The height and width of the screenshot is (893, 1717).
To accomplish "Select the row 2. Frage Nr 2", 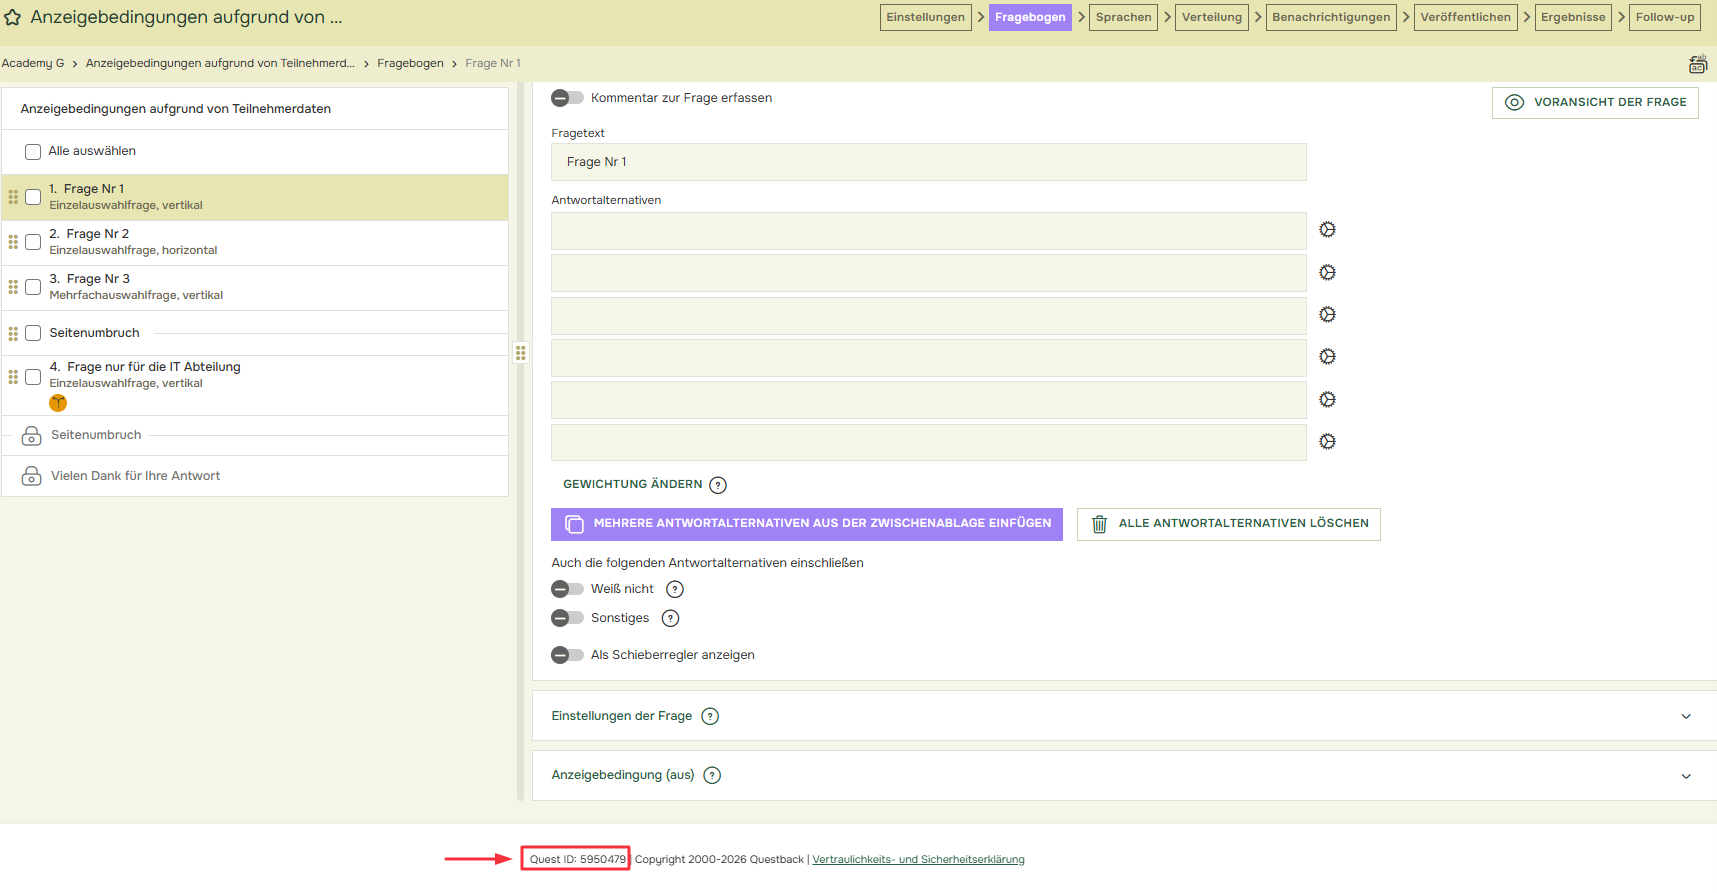I will coord(255,243).
